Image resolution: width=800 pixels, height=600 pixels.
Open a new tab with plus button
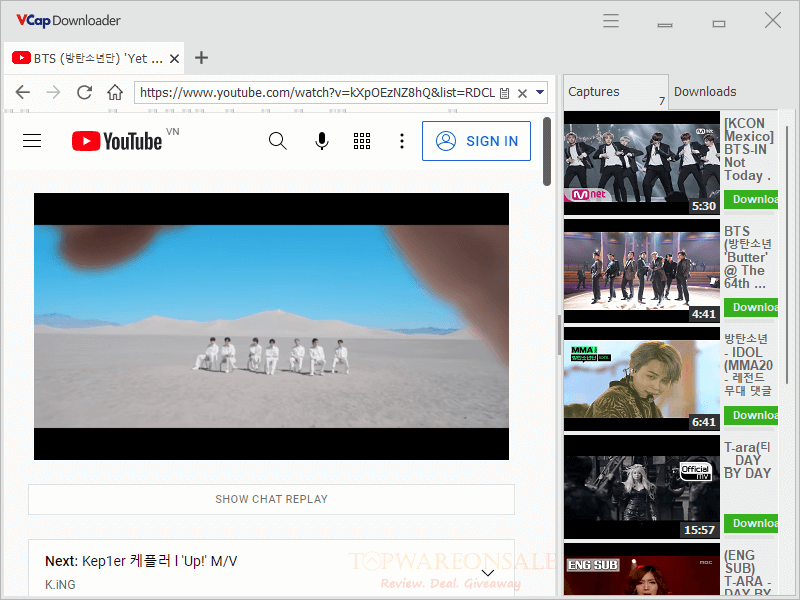pos(202,58)
